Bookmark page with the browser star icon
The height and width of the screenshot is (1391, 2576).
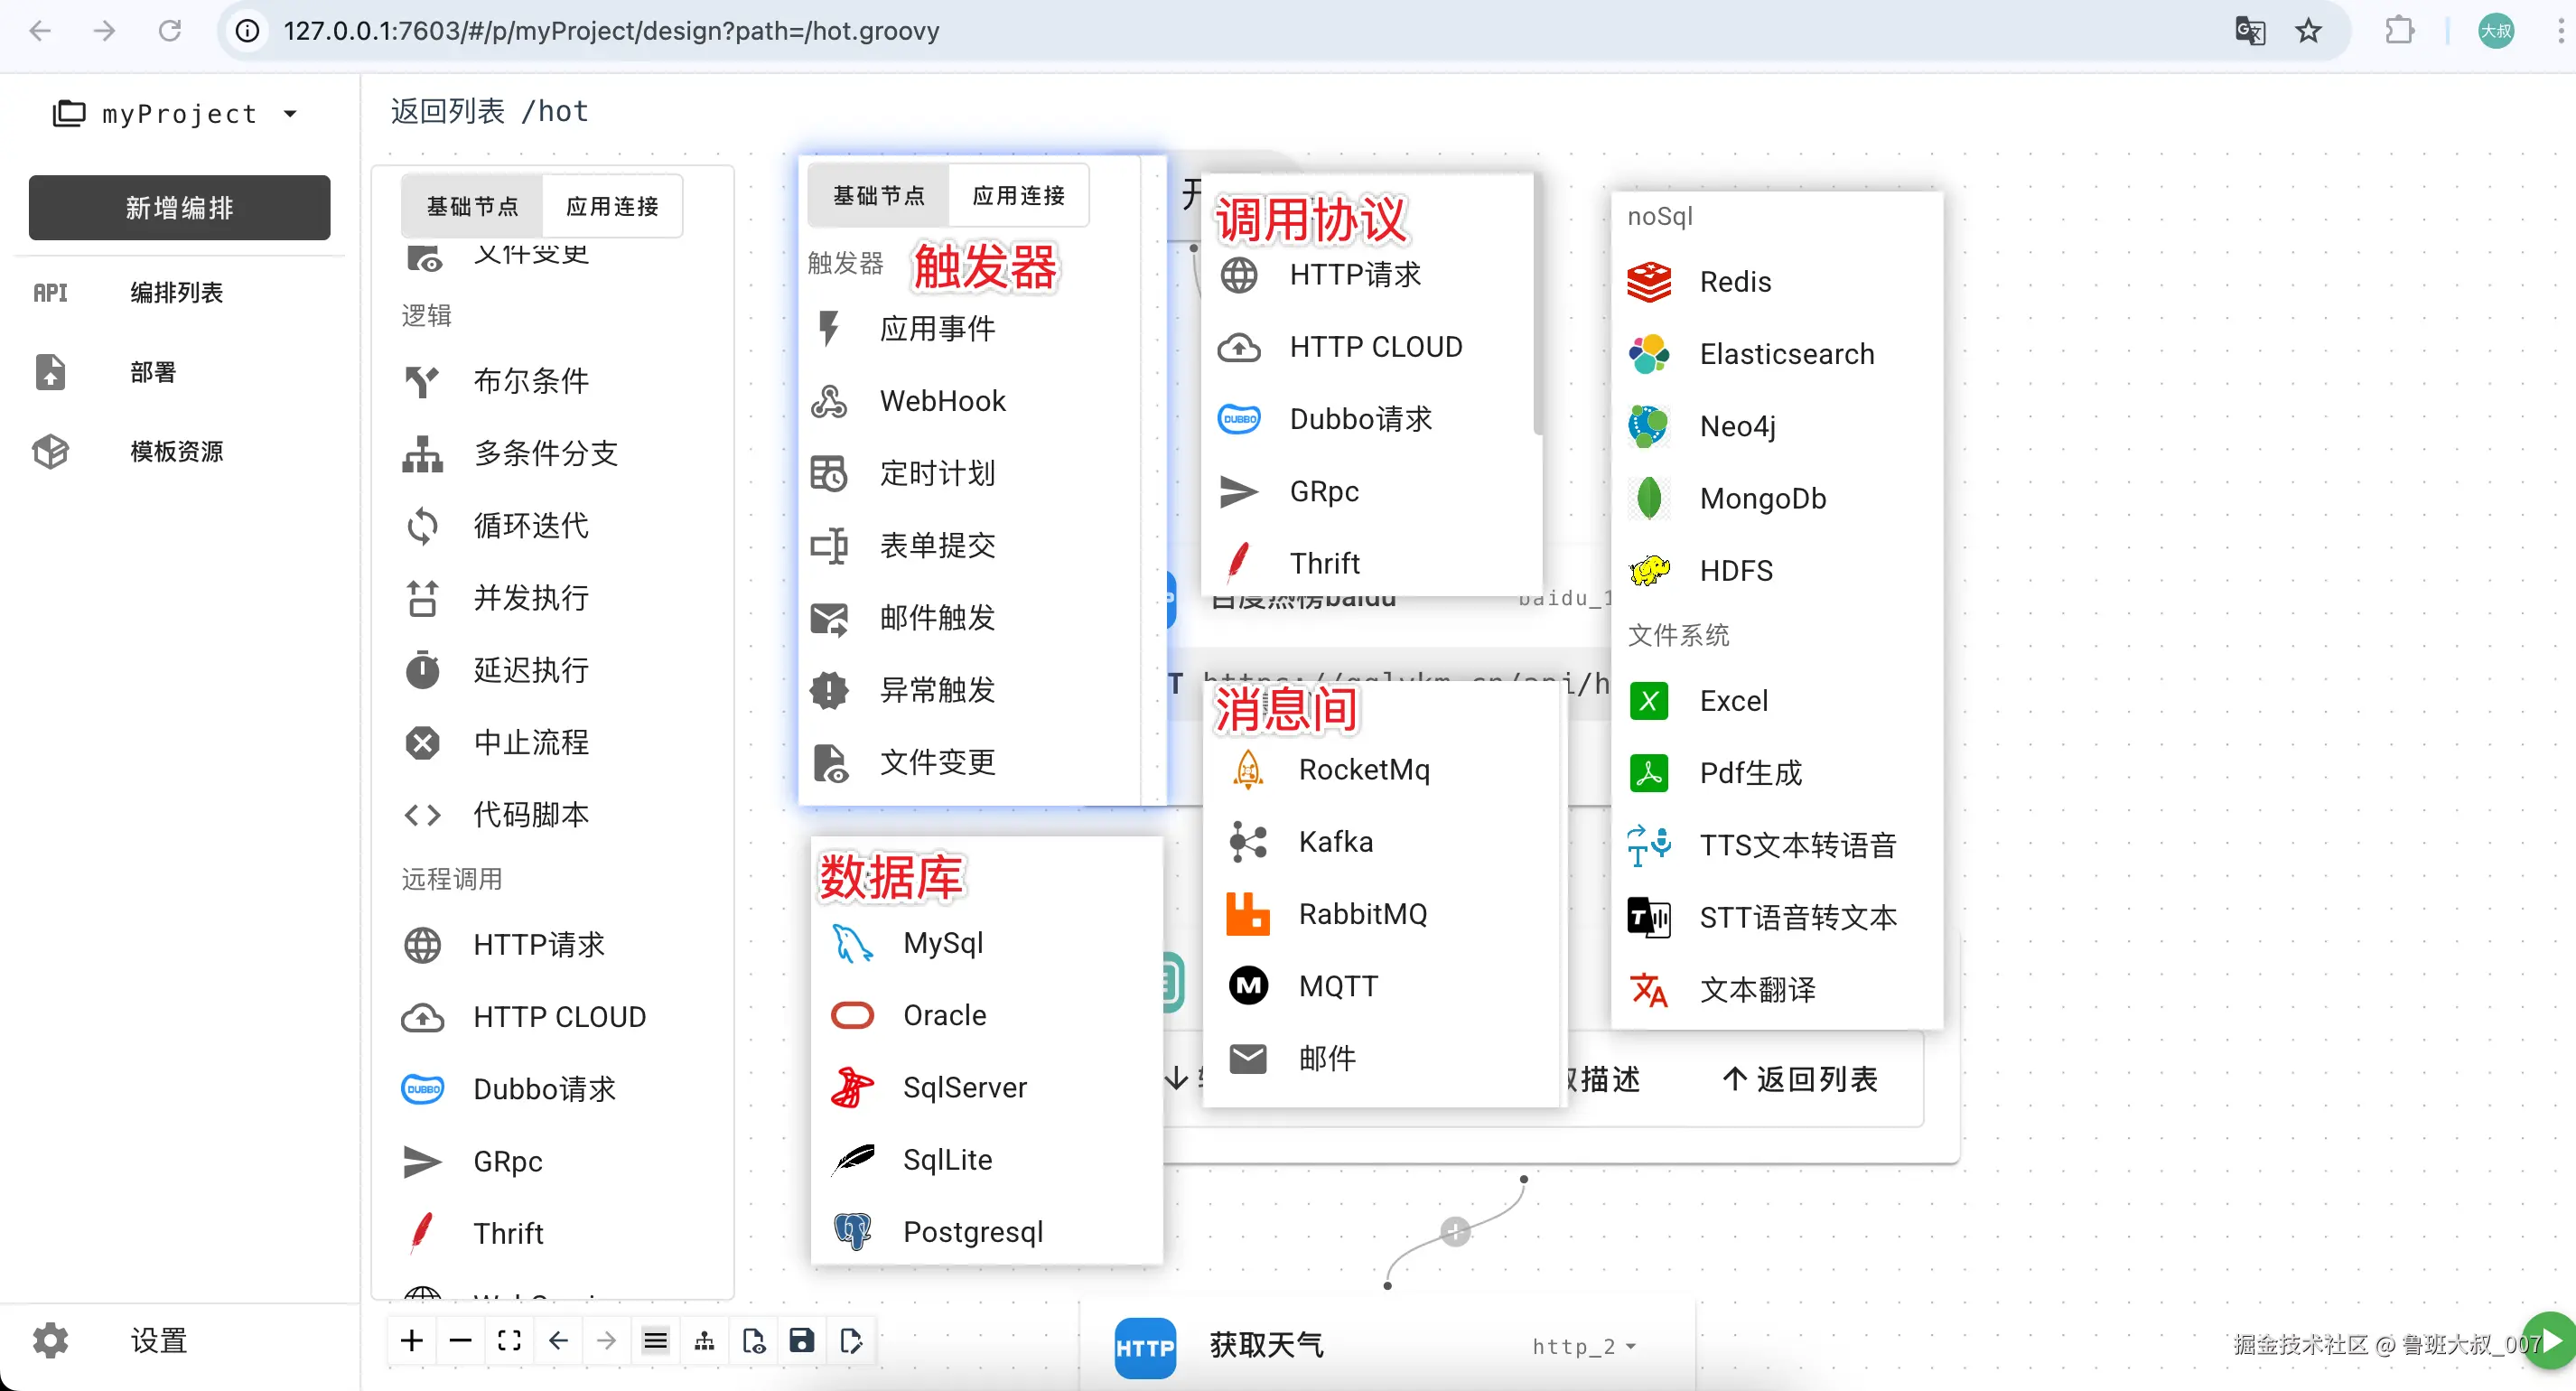2308,31
